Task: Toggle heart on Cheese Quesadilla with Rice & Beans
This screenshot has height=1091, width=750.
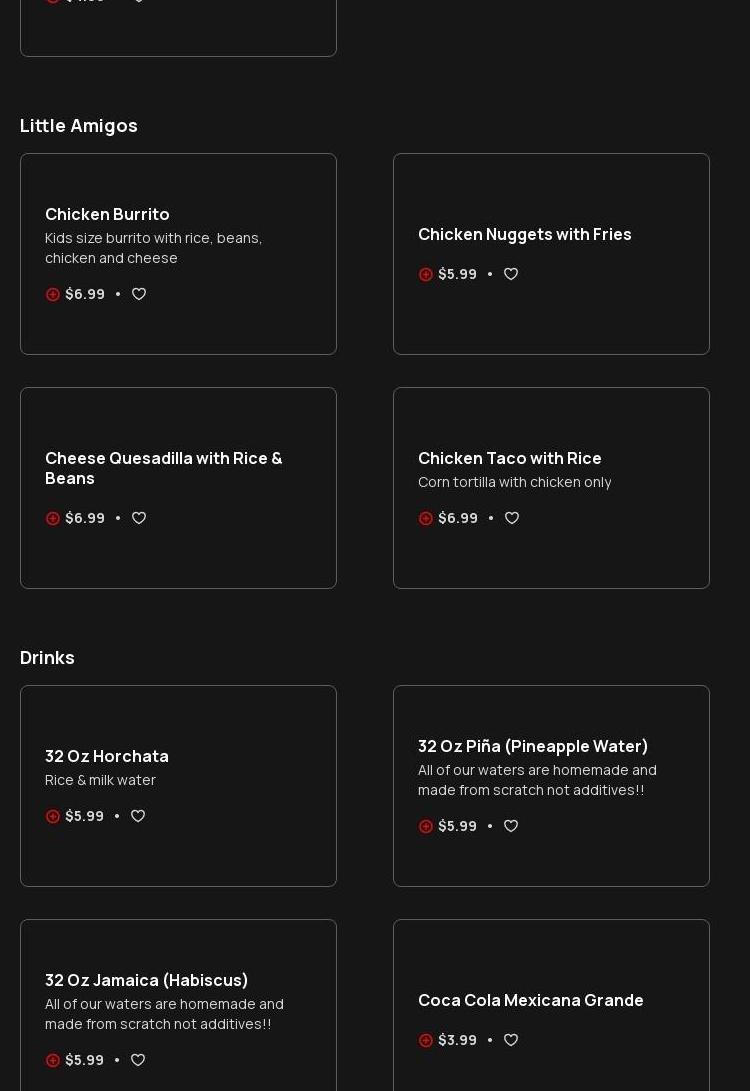Action: [x=139, y=518]
